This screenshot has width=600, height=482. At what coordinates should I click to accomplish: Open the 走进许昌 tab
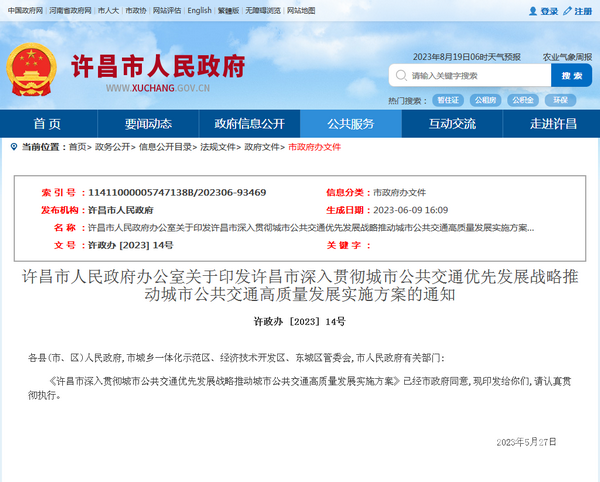553,124
